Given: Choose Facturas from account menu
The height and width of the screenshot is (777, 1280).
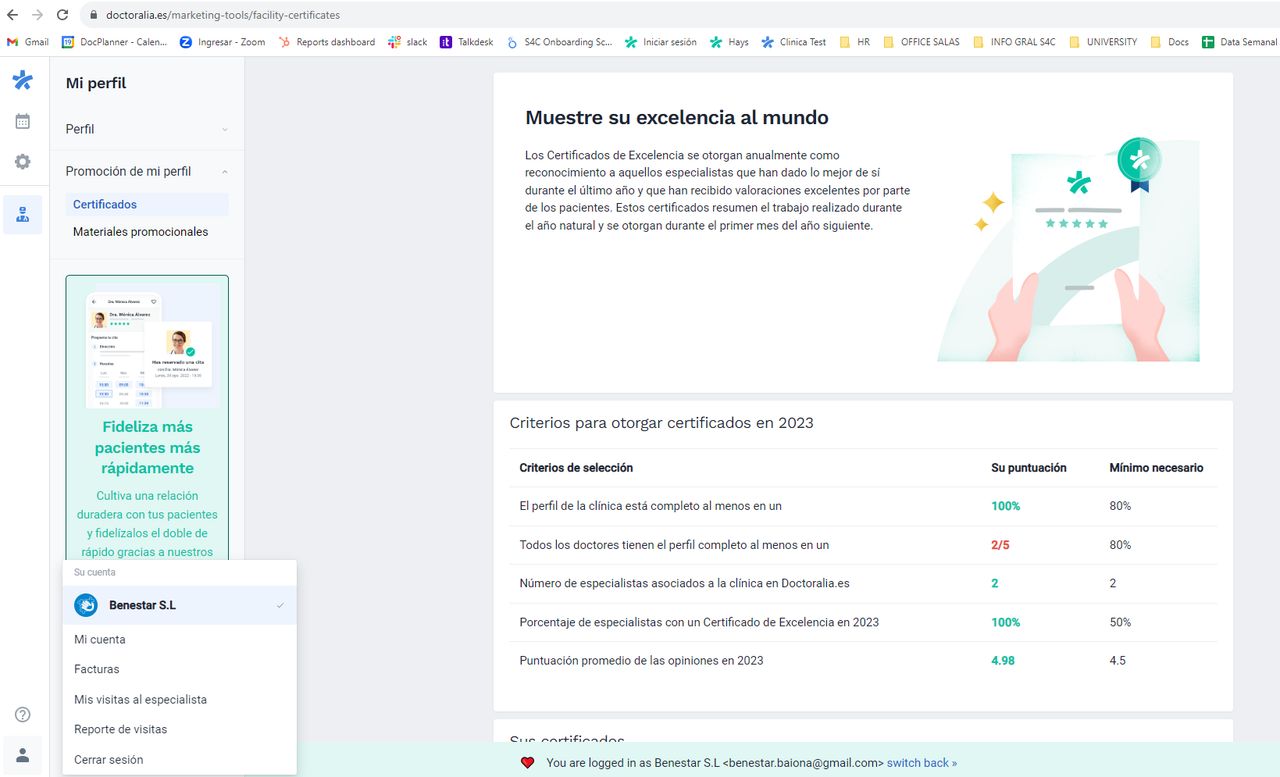Looking at the screenshot, I should click(x=97, y=669).
